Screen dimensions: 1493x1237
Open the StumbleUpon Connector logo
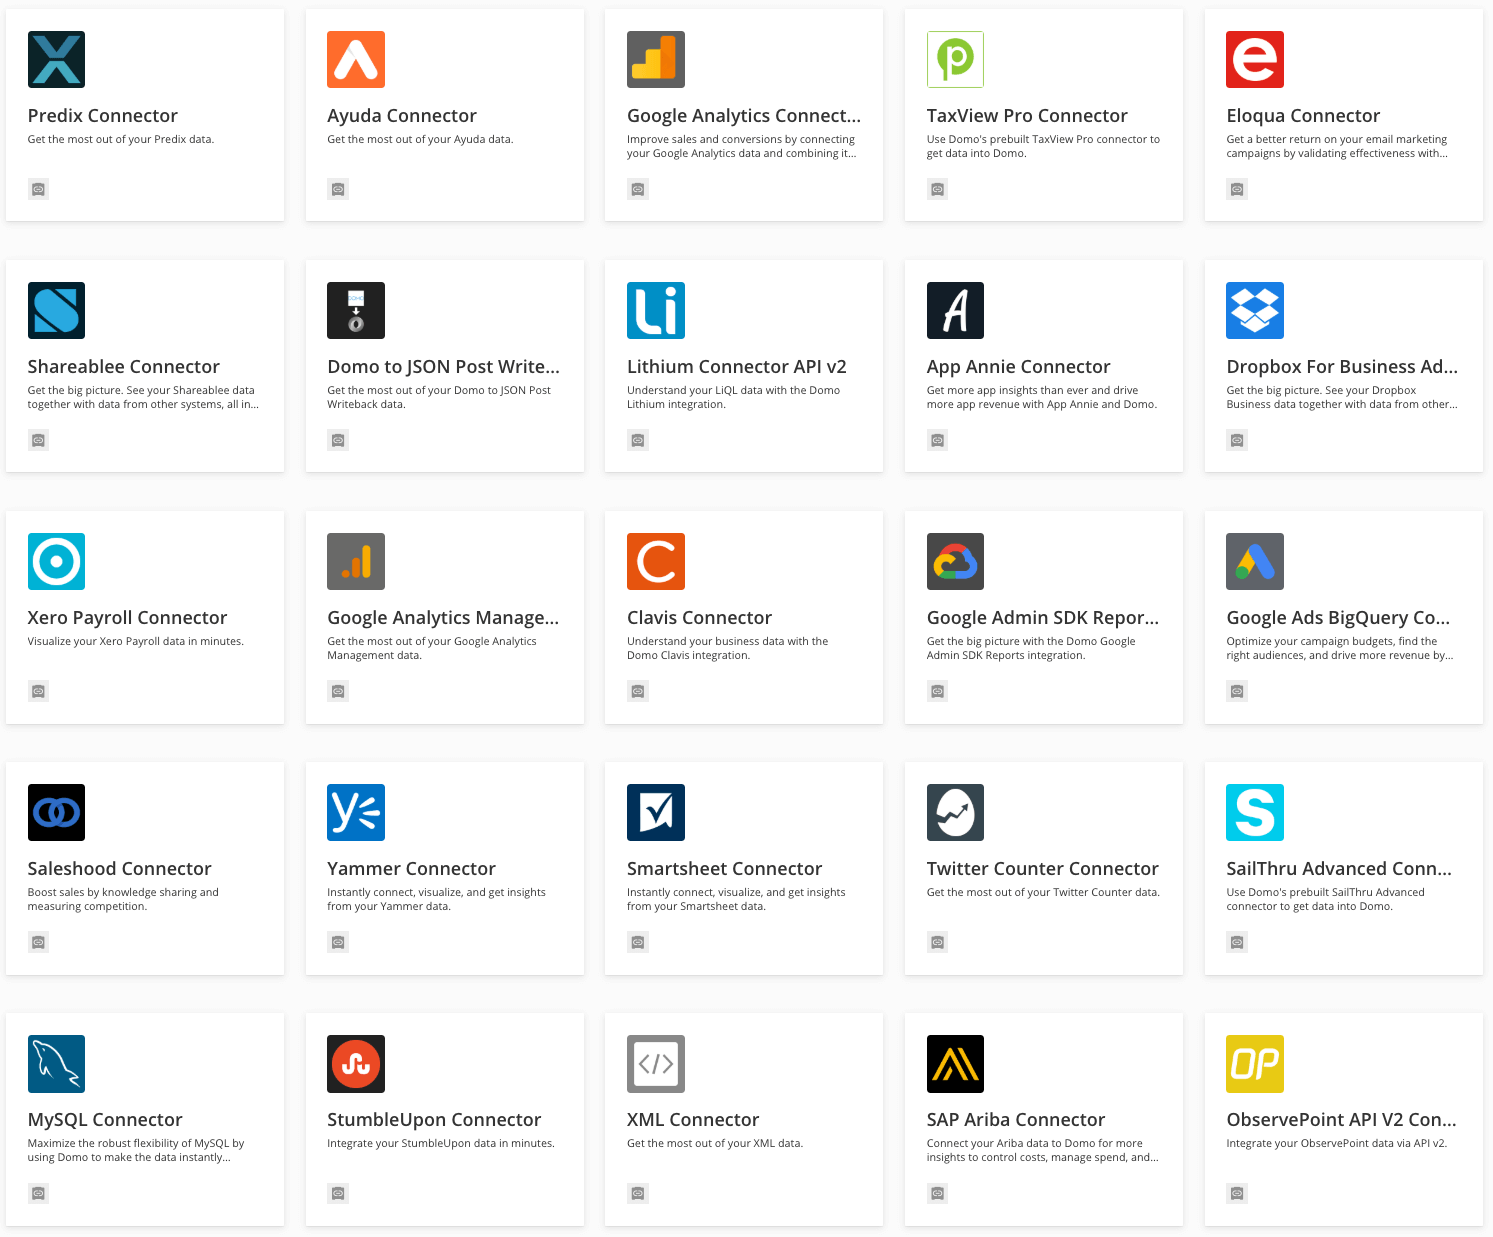point(356,1064)
